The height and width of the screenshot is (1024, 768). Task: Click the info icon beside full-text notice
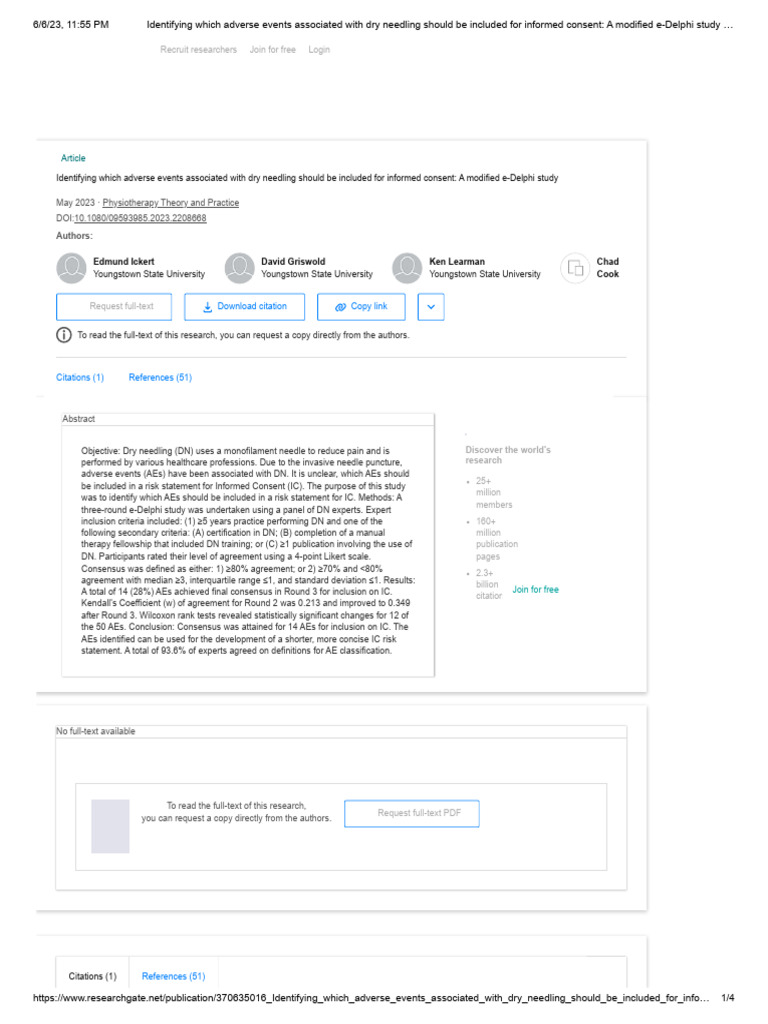tap(64, 335)
